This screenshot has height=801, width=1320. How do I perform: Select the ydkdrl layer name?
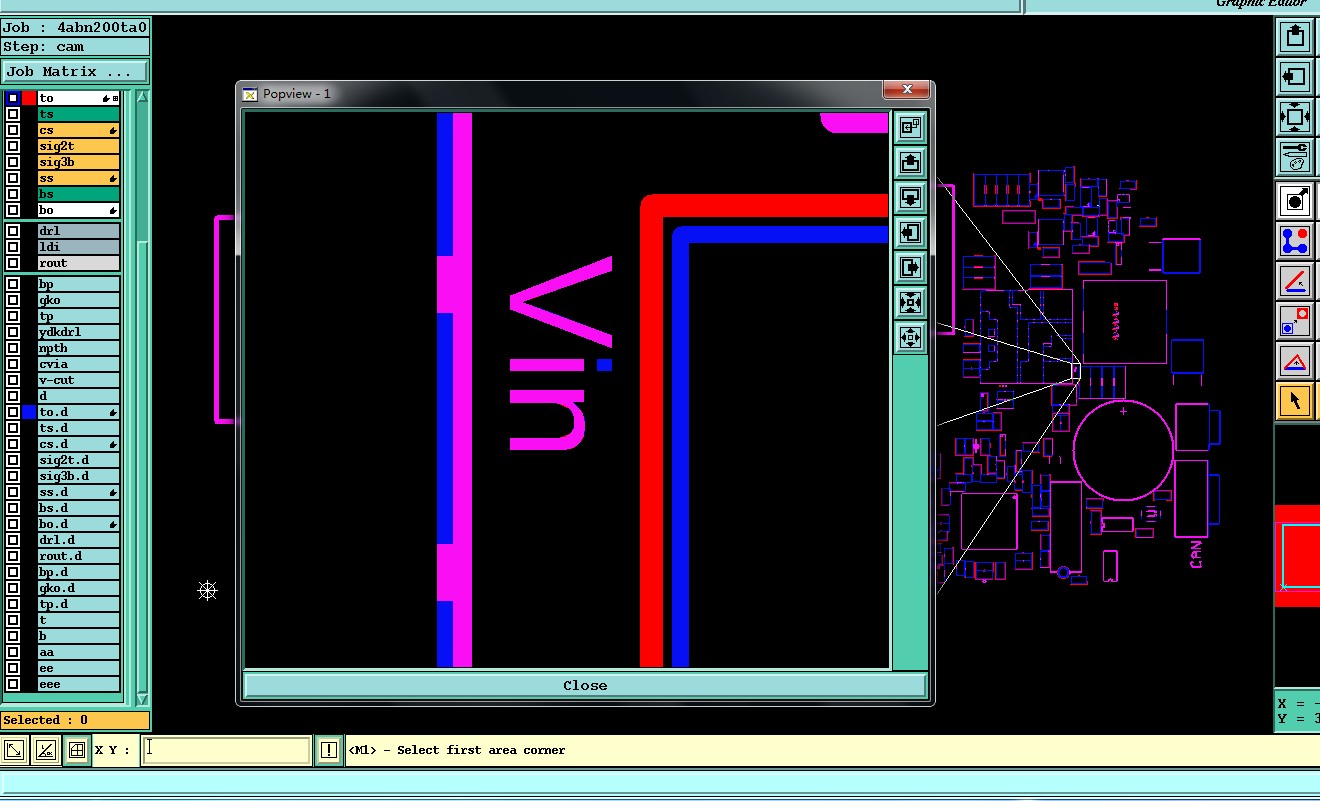tap(79, 332)
